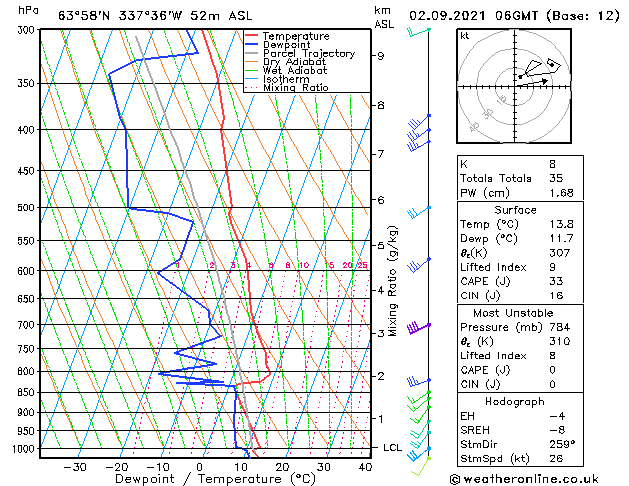Viewport: 629px width, 486px height.
Task: Click the 500 hPa pressure axis label
Action: [26, 207]
